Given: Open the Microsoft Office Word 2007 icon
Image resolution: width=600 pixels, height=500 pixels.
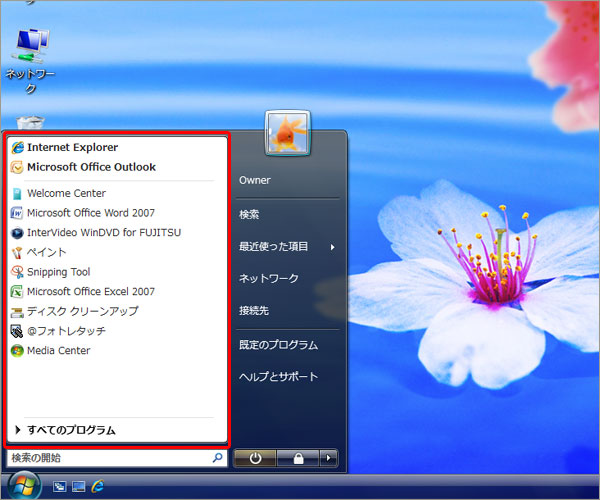Looking at the screenshot, I should pyautogui.click(x=17, y=213).
